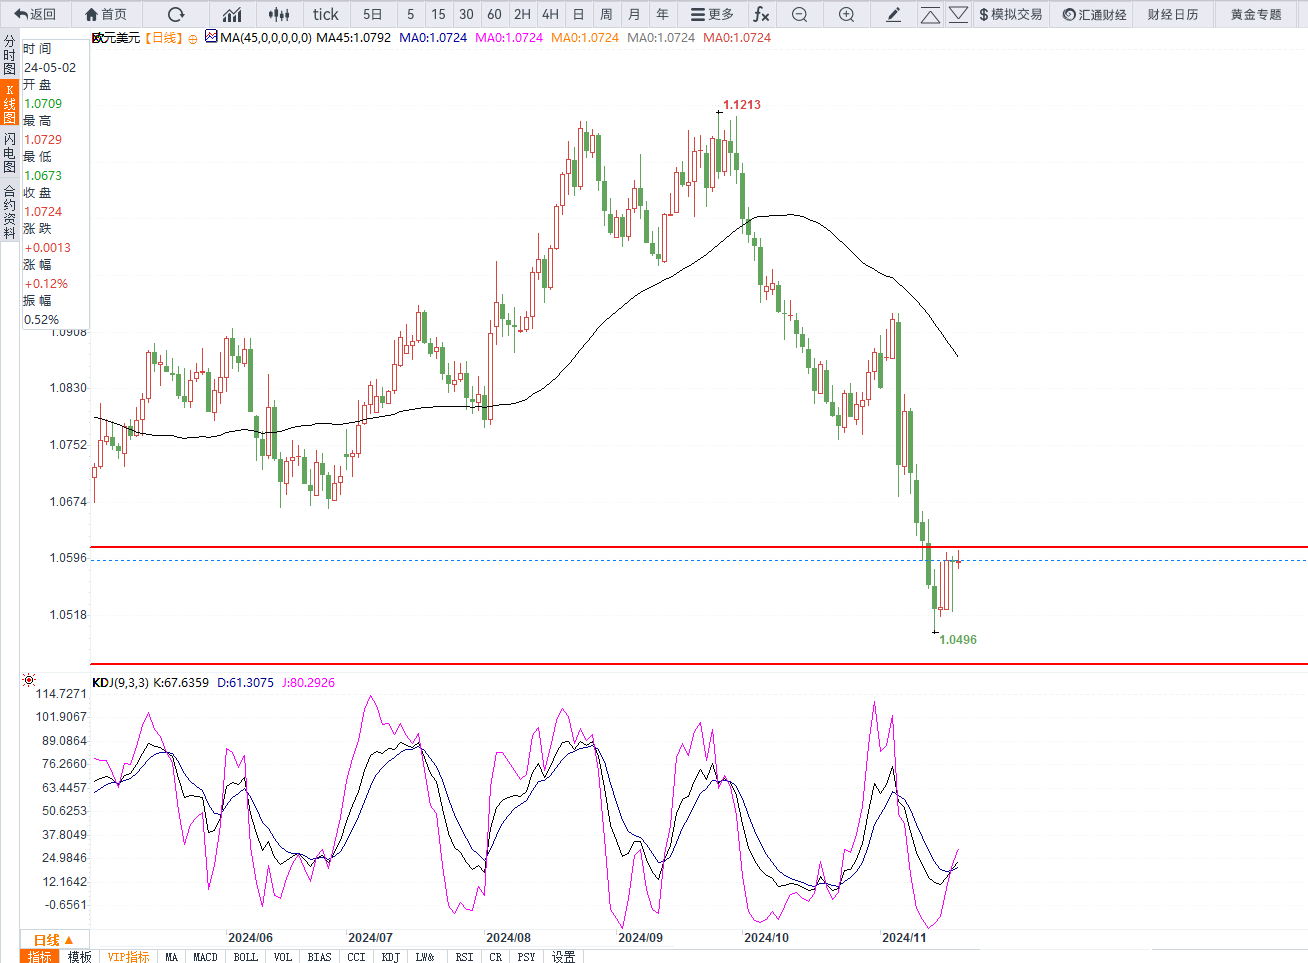1308x963 pixels.
Task: Select the 4H timeframe
Action: pyautogui.click(x=550, y=14)
